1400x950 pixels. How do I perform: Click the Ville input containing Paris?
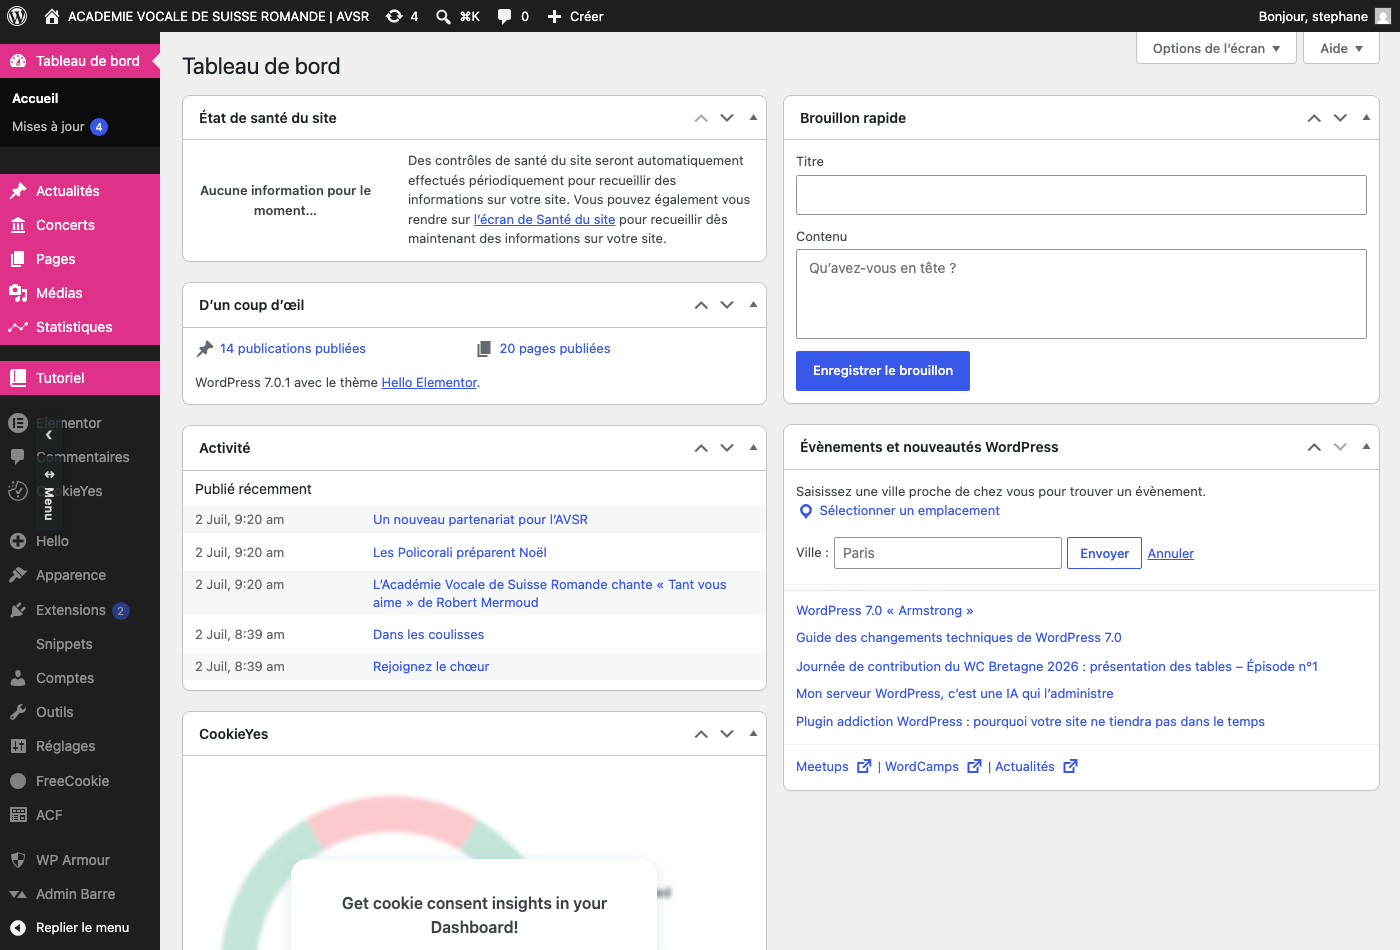(948, 553)
